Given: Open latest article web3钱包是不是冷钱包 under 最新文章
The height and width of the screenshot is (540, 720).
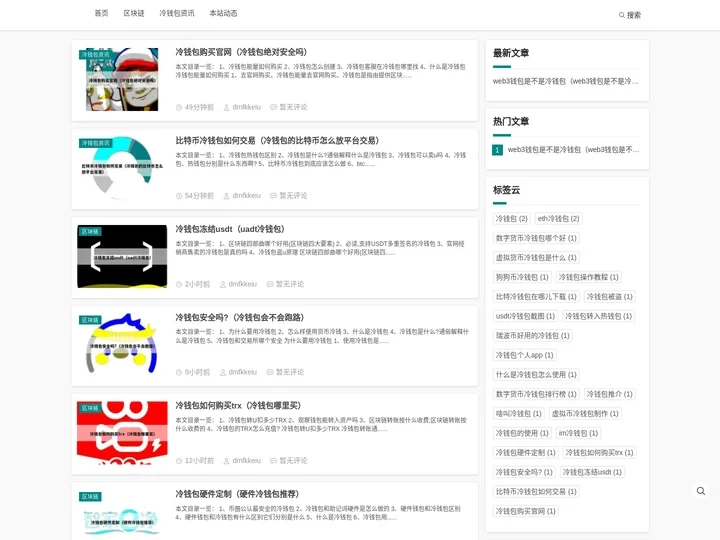Looking at the screenshot, I should tap(565, 81).
